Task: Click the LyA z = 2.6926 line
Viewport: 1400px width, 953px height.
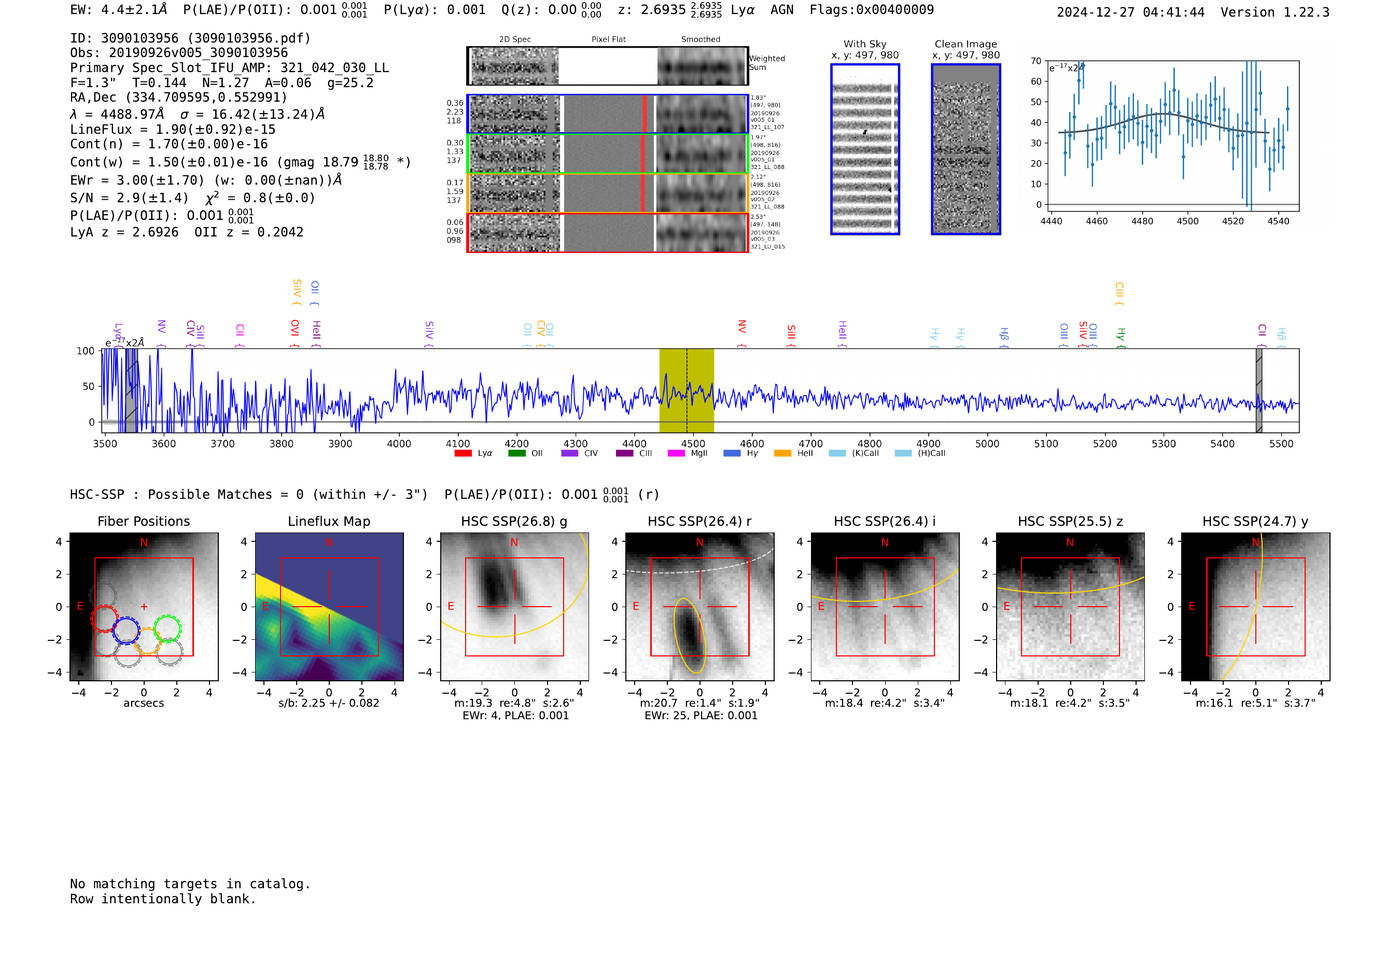Action: (124, 232)
